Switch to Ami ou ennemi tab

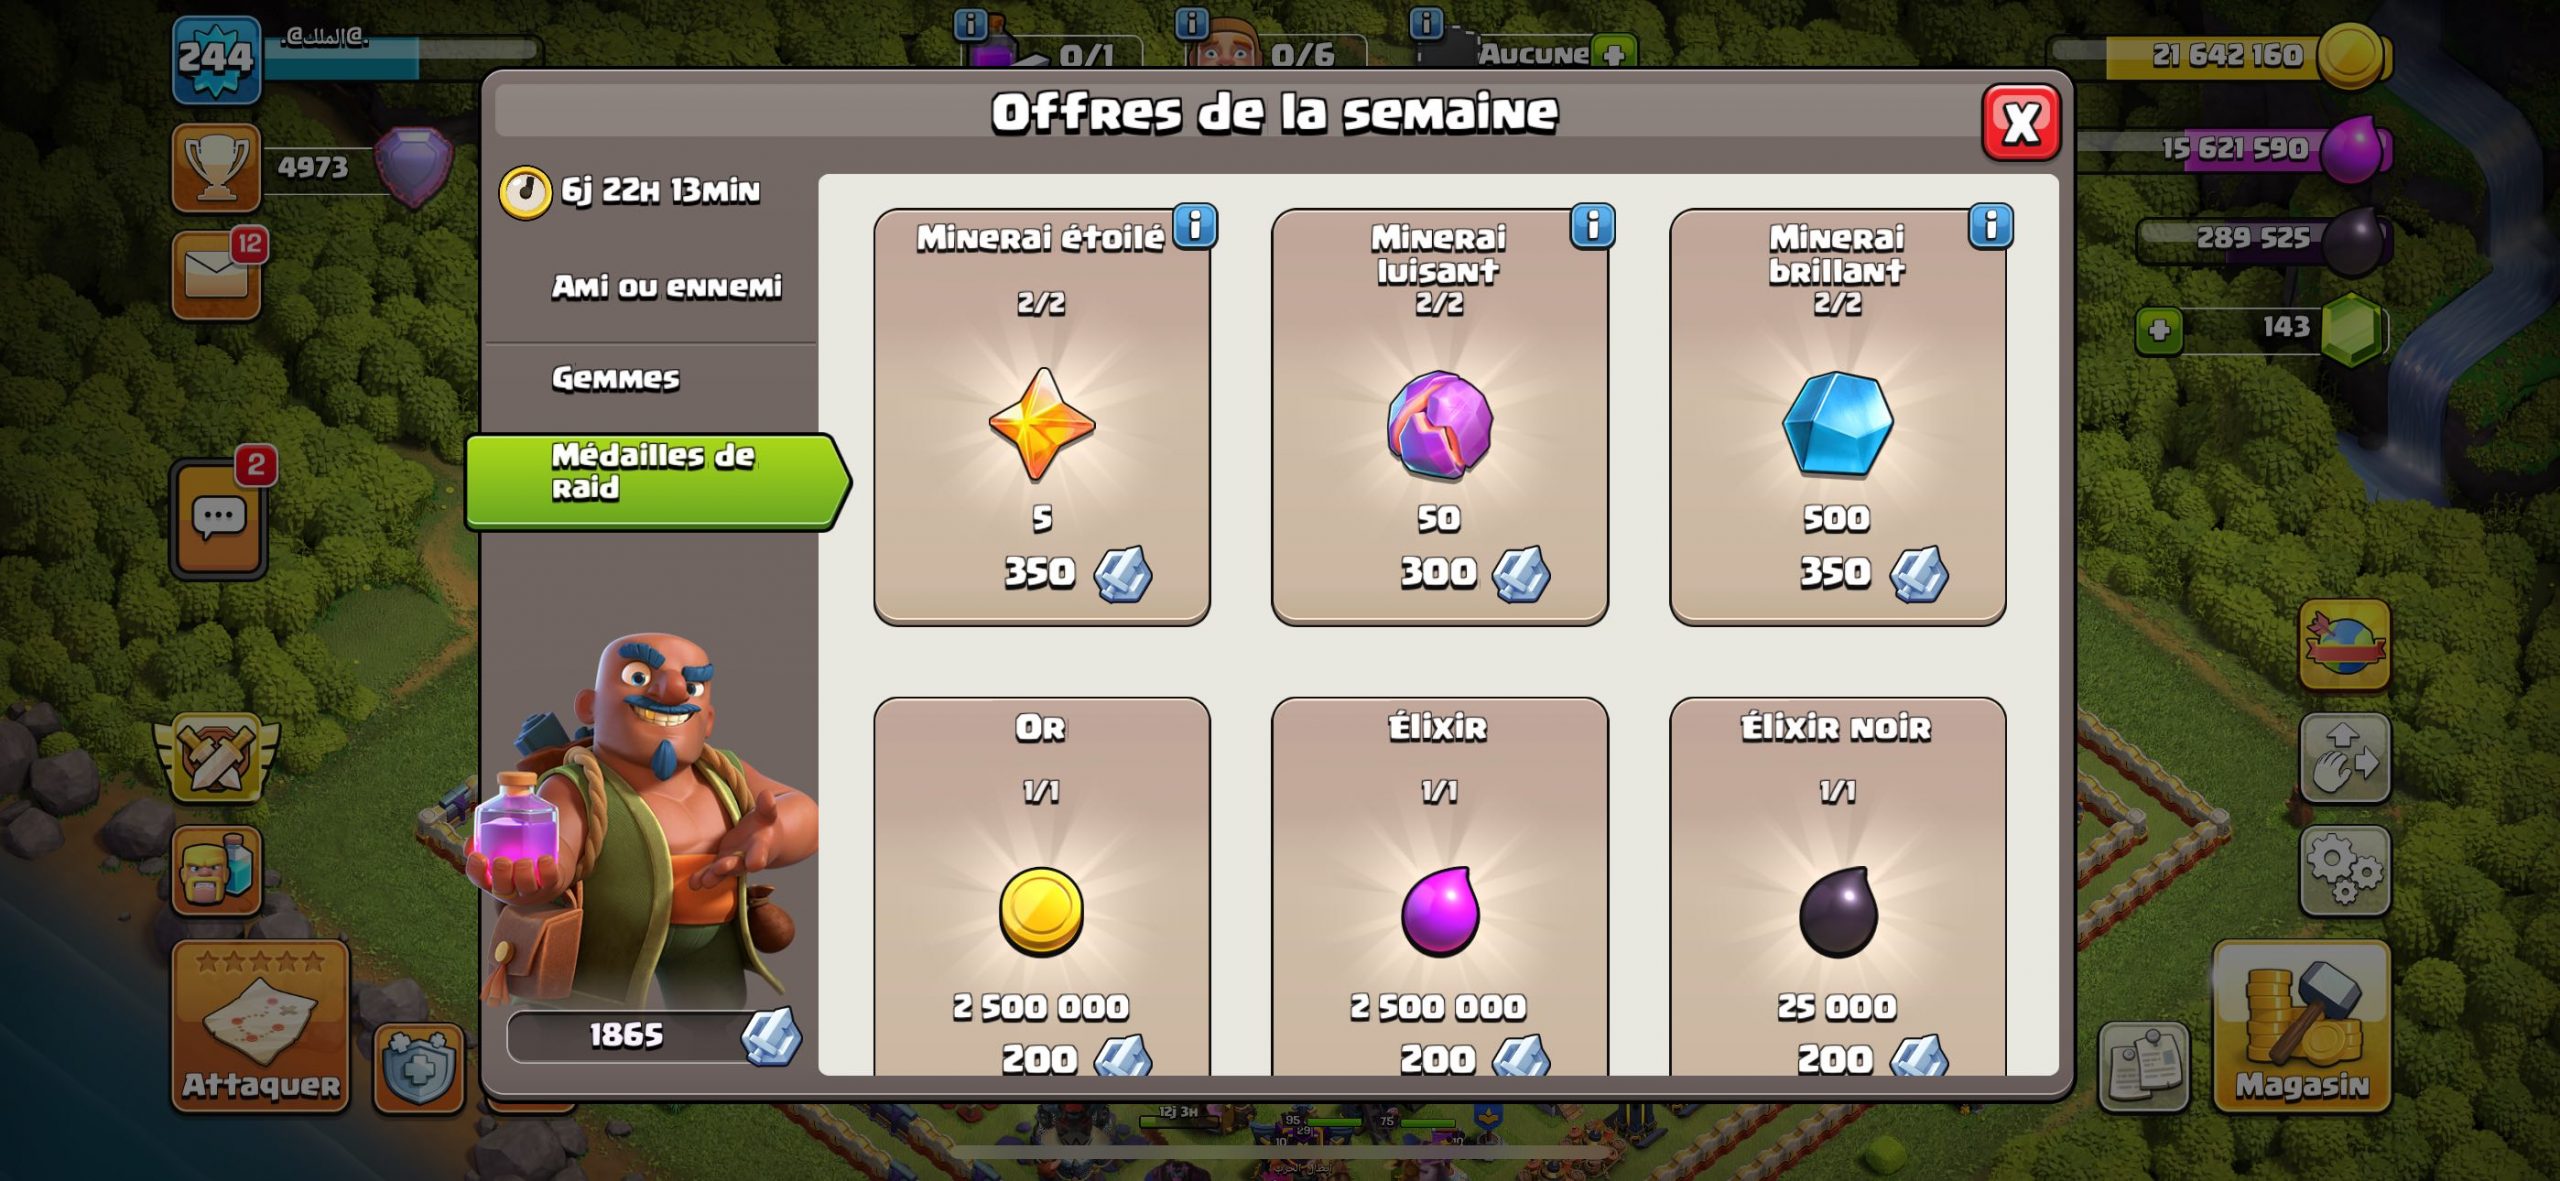tap(666, 287)
